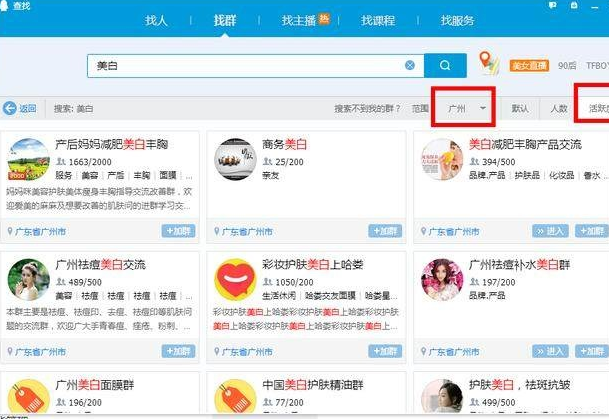Open the map location icon
This screenshot has width=609, height=419.
pyautogui.click(x=488, y=64)
